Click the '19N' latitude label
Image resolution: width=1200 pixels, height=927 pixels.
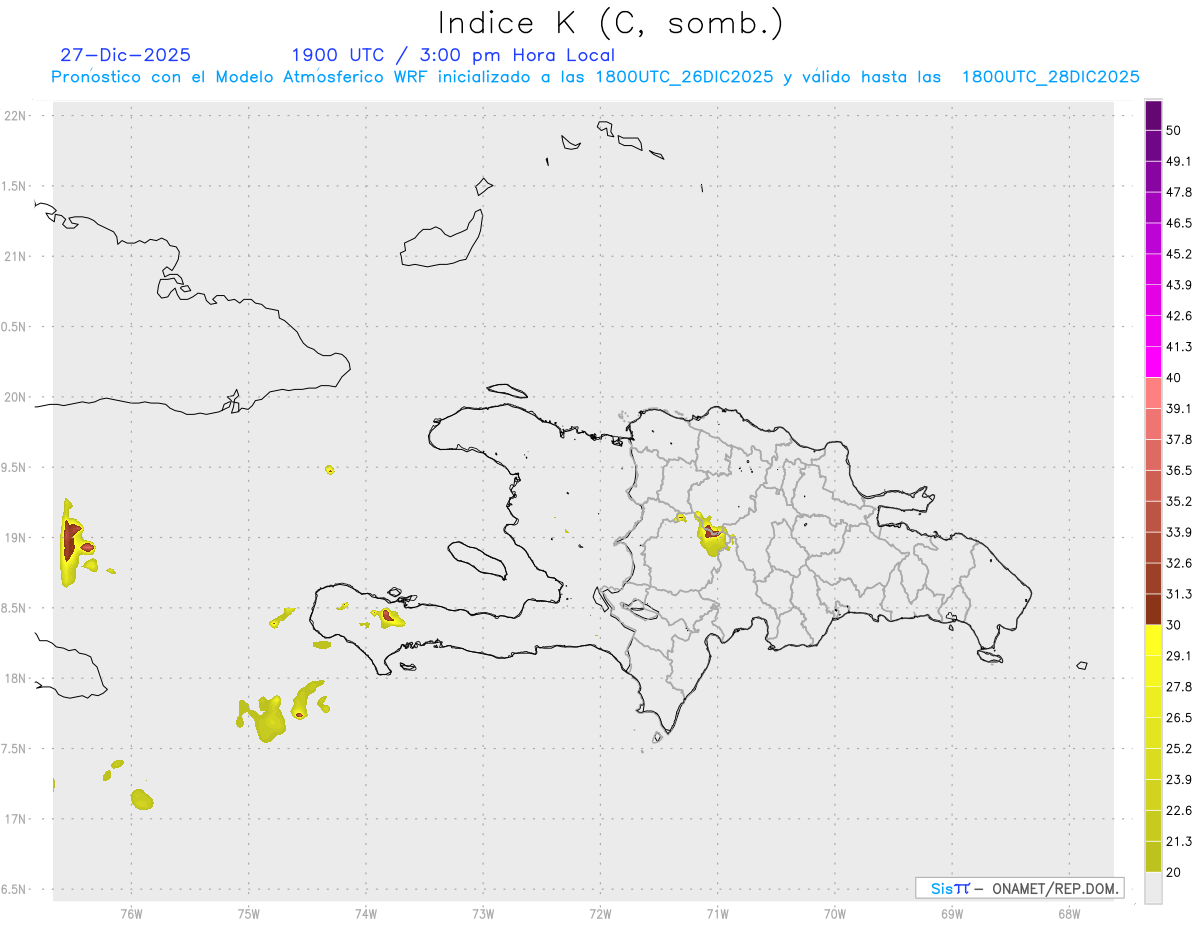(16, 537)
